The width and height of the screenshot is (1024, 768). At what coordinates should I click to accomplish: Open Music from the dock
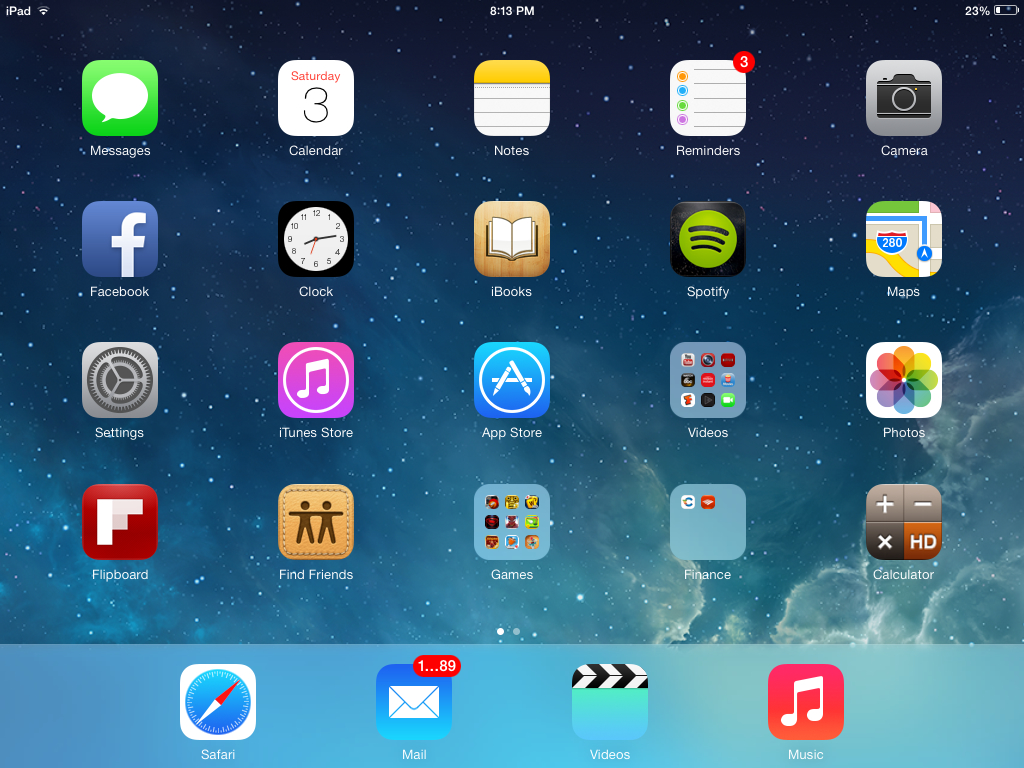point(805,702)
